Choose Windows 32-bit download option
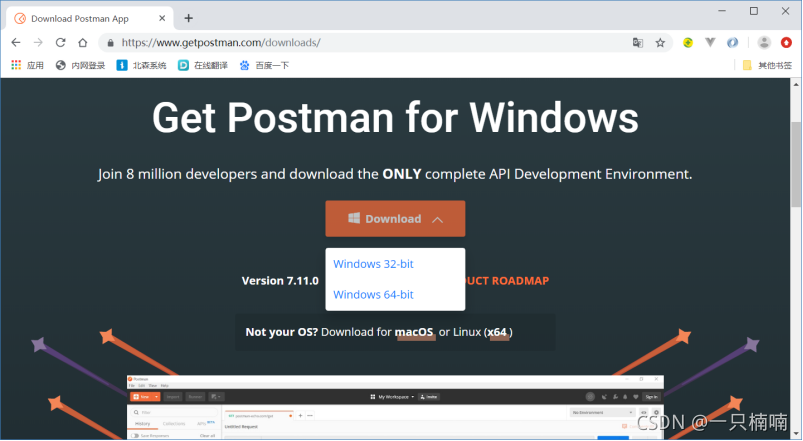This screenshot has width=803, height=441. pos(373,264)
